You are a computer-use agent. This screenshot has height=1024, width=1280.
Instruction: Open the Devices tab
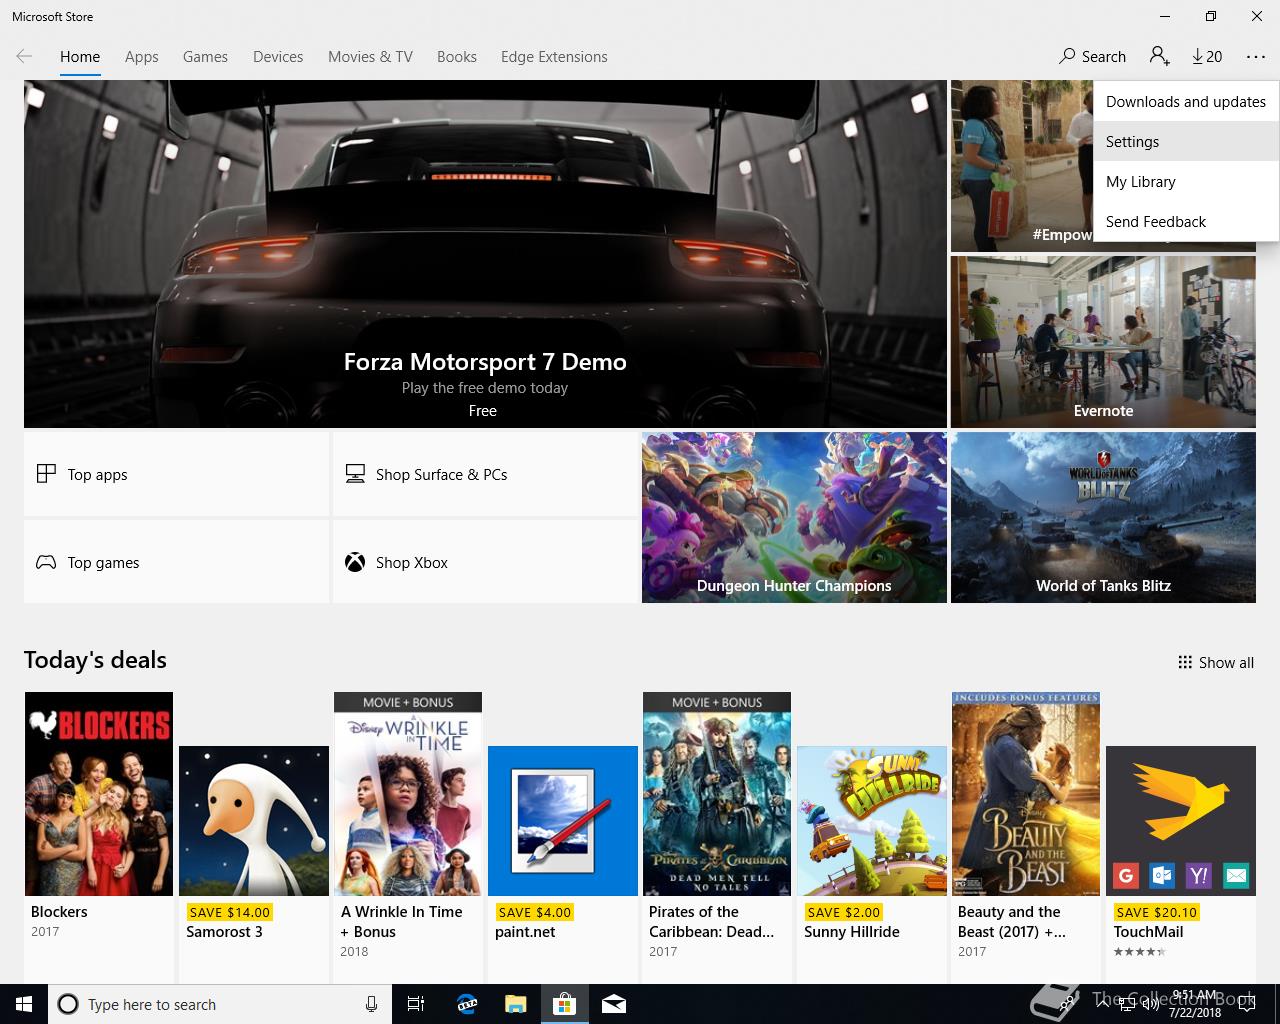(278, 57)
